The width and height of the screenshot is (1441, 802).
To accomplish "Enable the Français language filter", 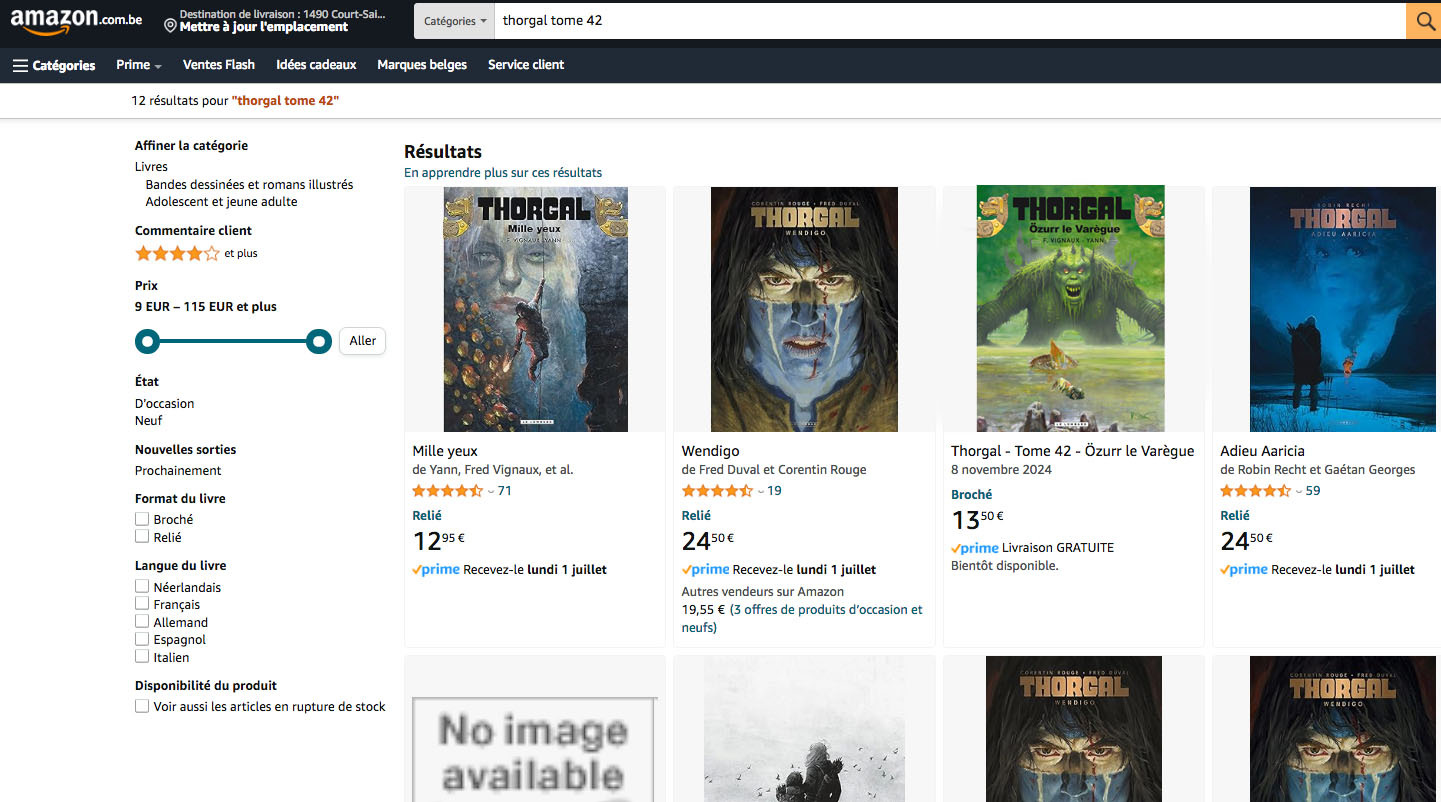I will click(142, 604).
